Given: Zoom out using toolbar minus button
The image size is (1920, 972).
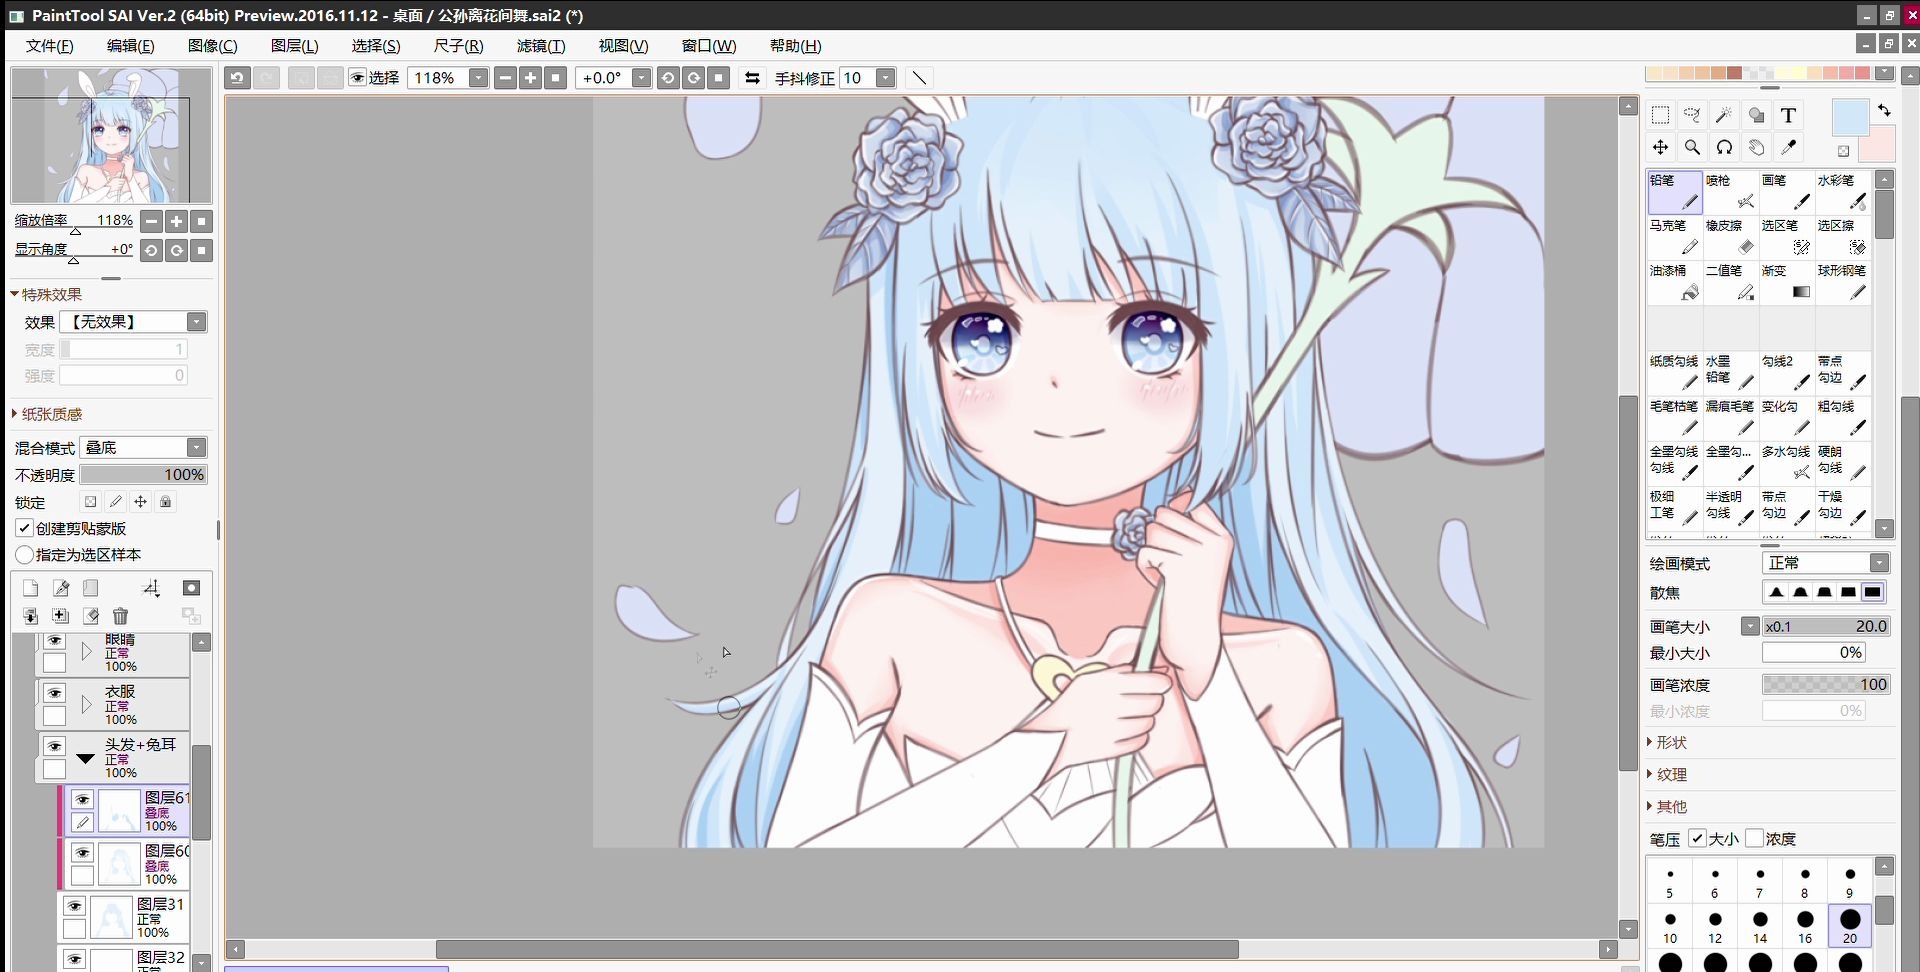Looking at the screenshot, I should [x=506, y=78].
